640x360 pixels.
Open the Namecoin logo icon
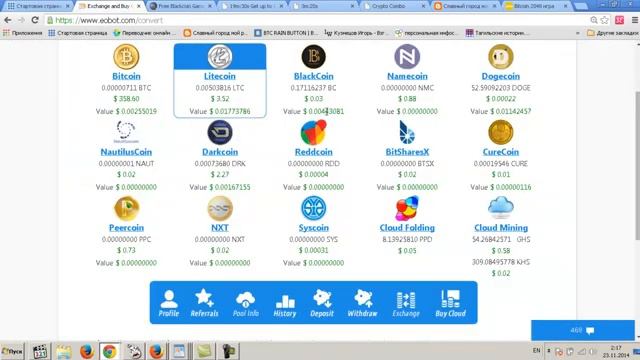click(x=407, y=56)
